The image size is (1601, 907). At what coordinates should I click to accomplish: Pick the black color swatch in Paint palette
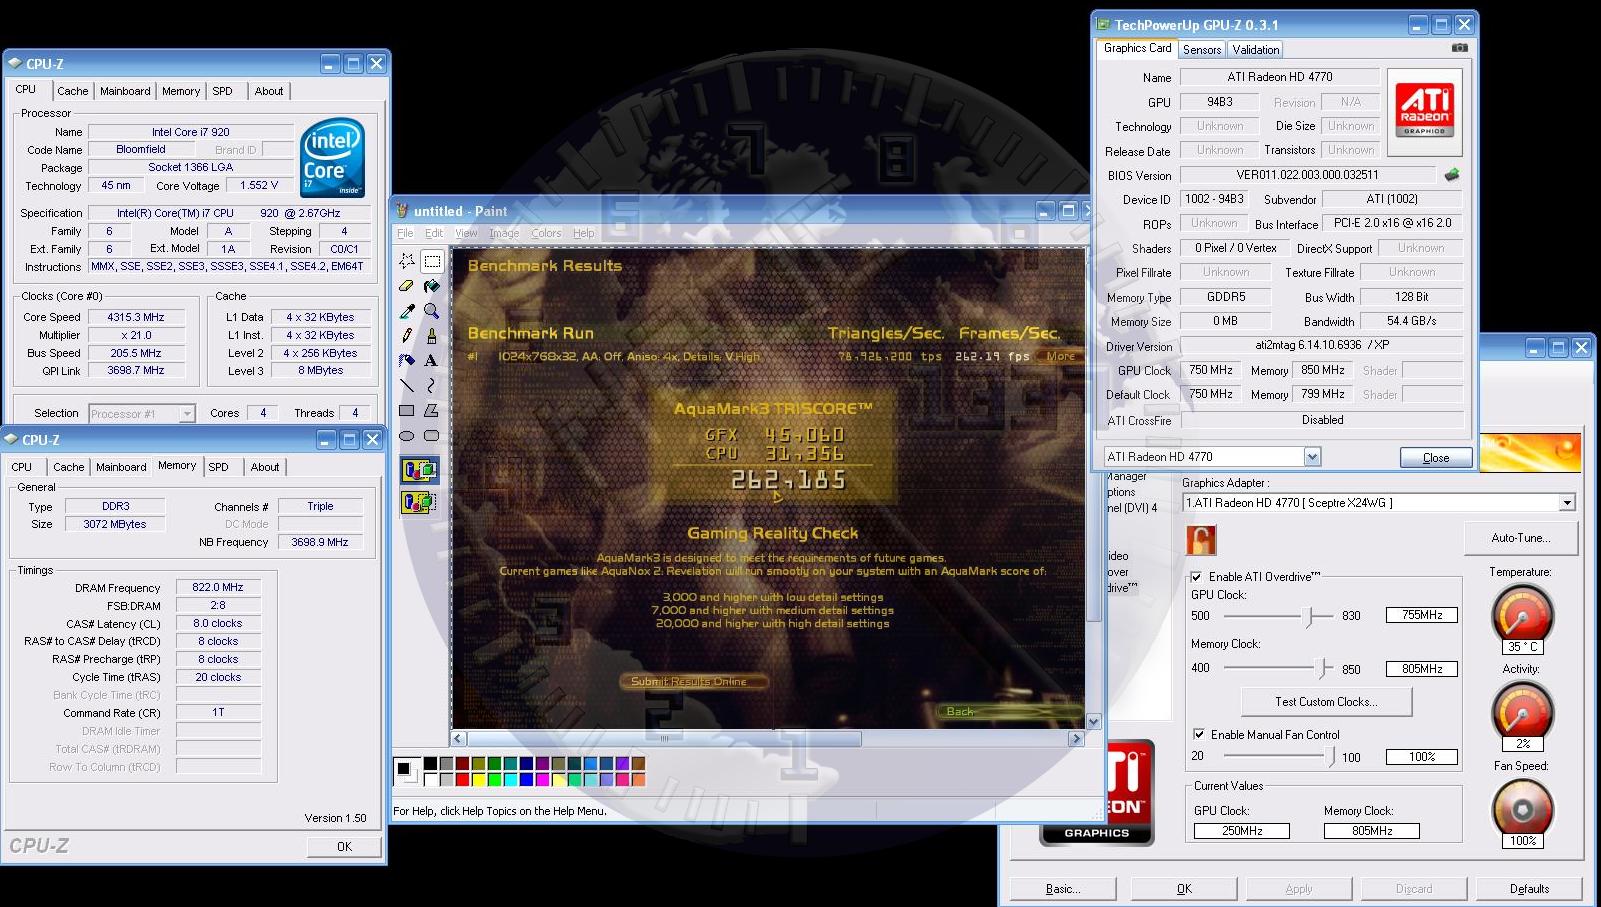[430, 763]
